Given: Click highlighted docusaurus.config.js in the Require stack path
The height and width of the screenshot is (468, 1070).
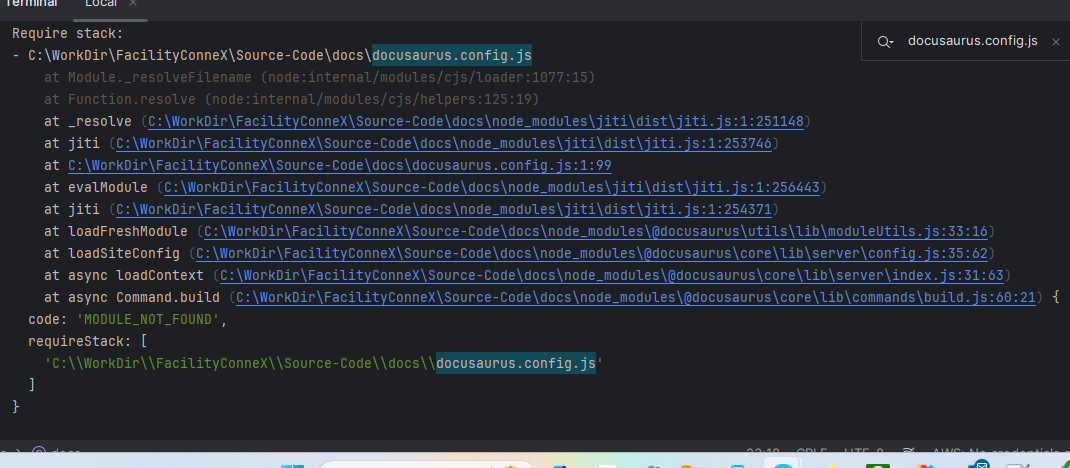Looking at the screenshot, I should 451,55.
